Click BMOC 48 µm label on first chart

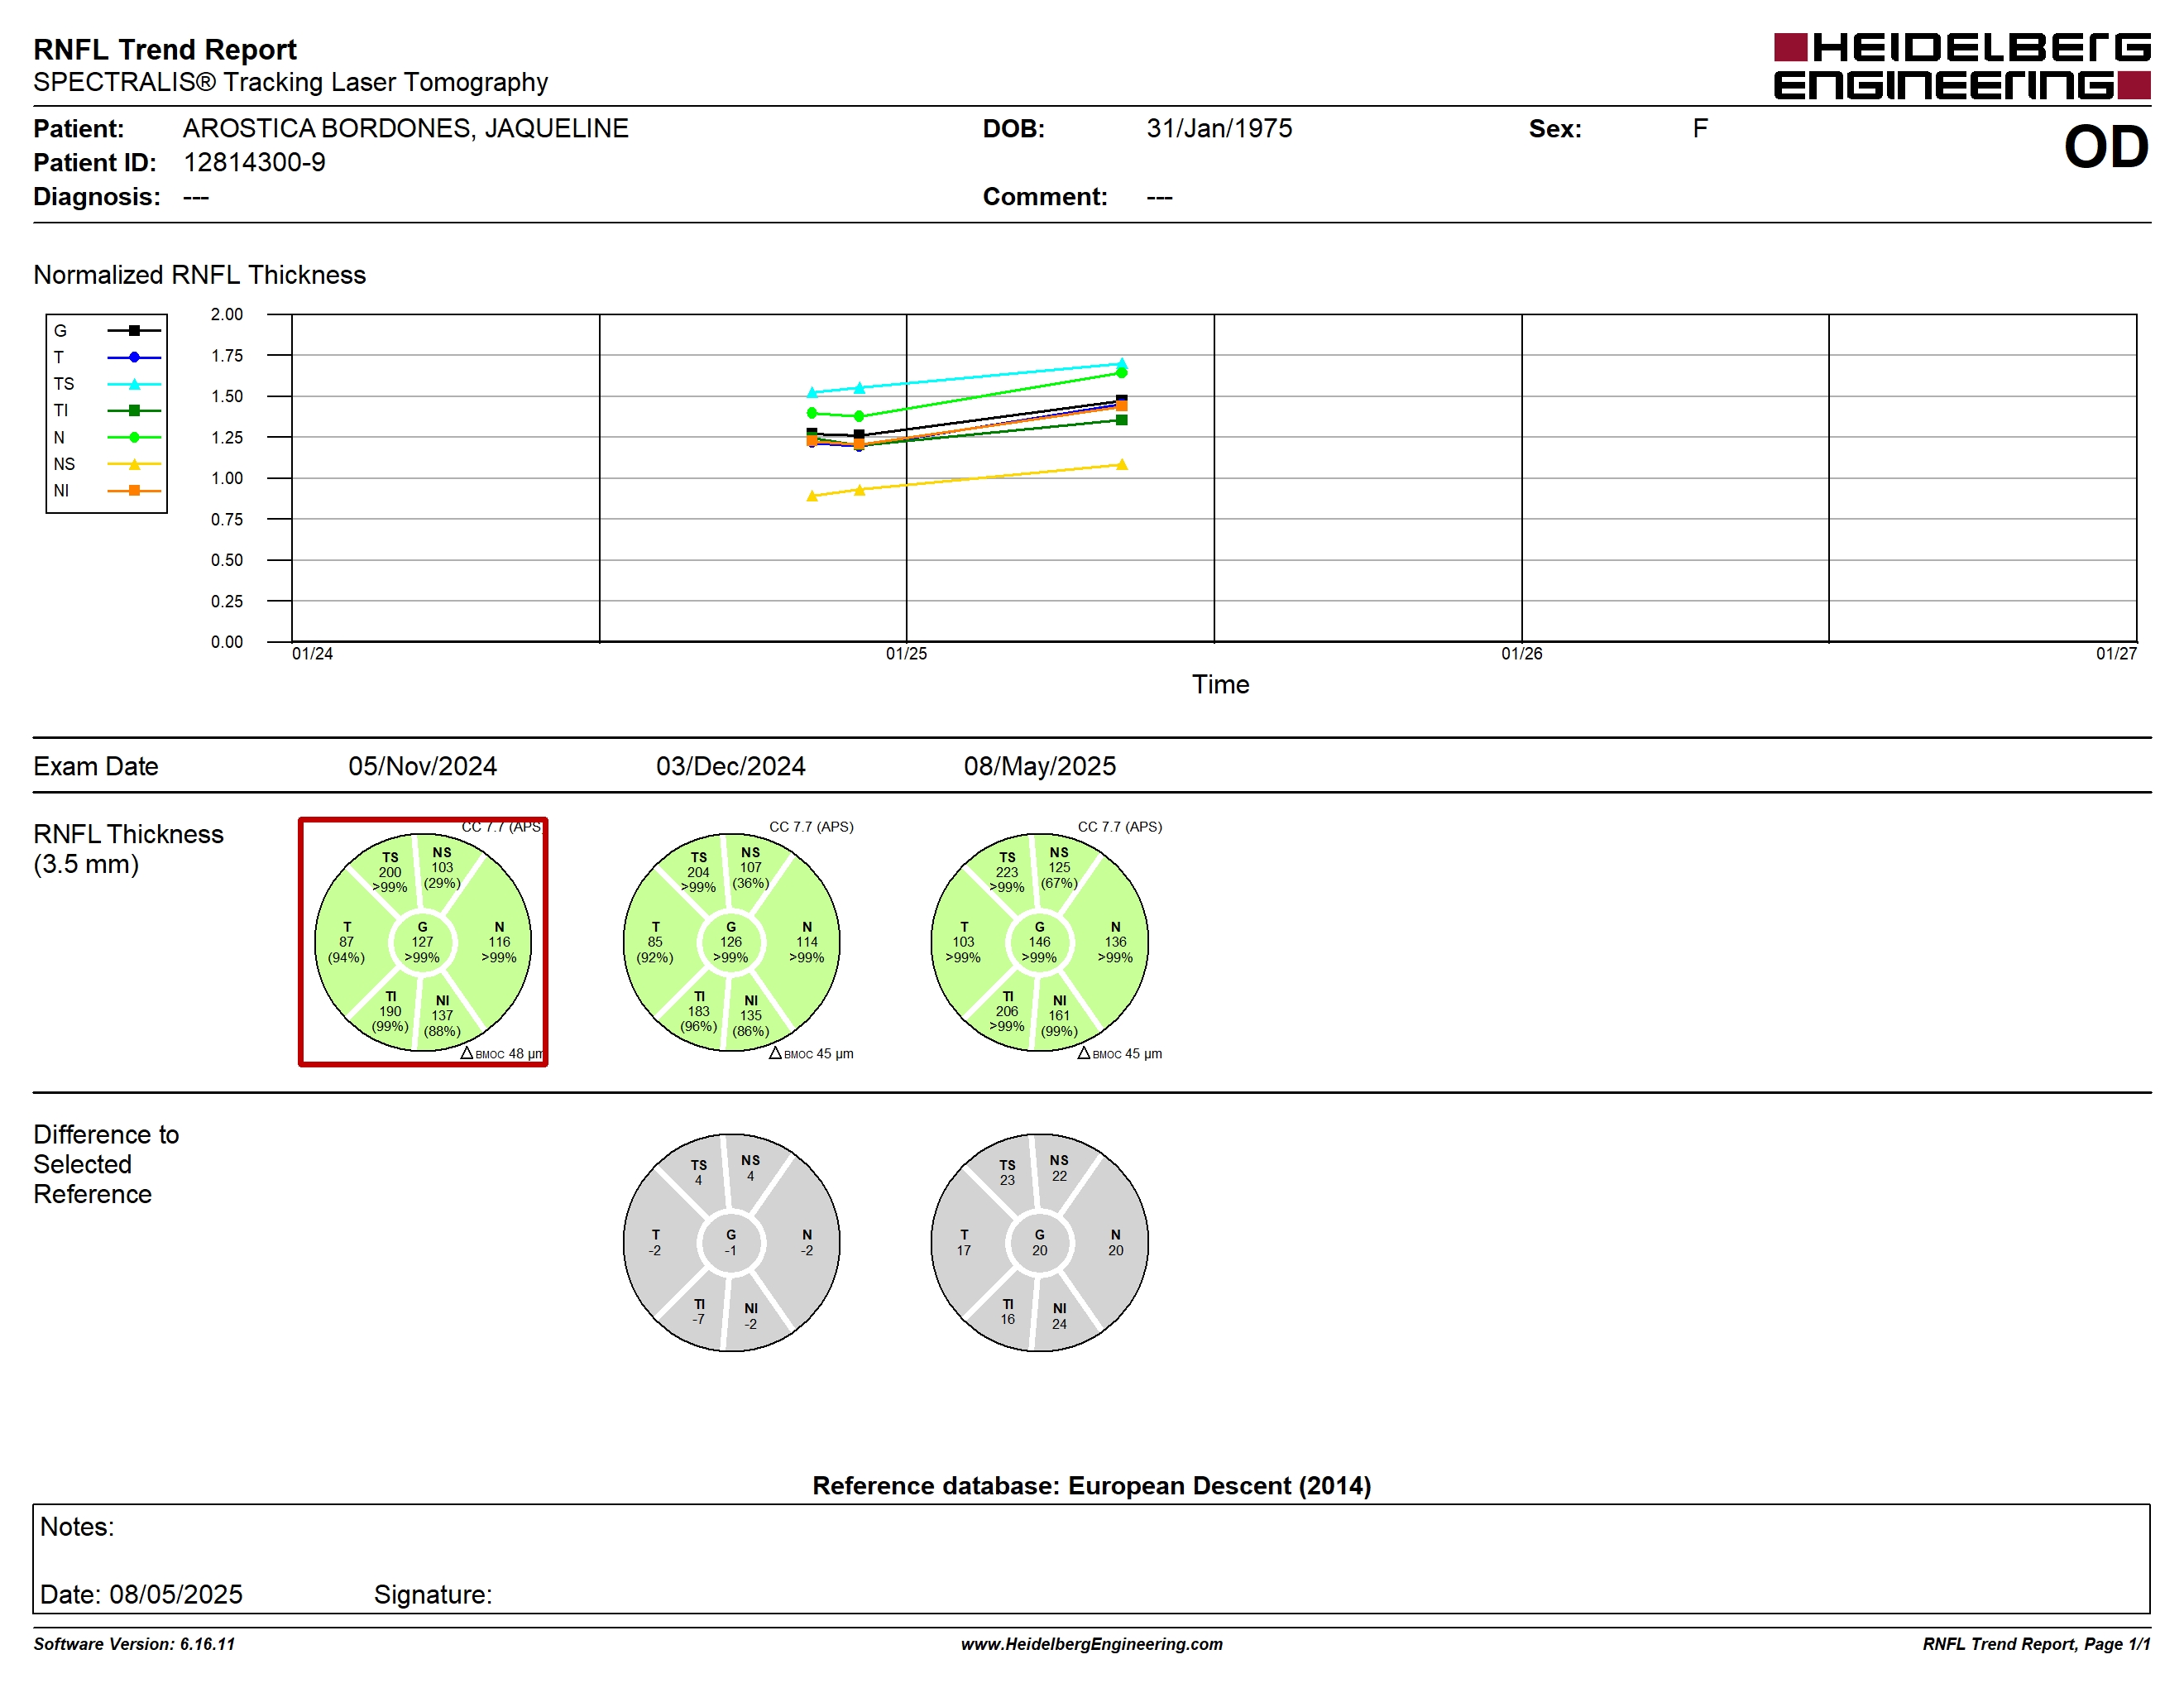pyautogui.click(x=503, y=1053)
